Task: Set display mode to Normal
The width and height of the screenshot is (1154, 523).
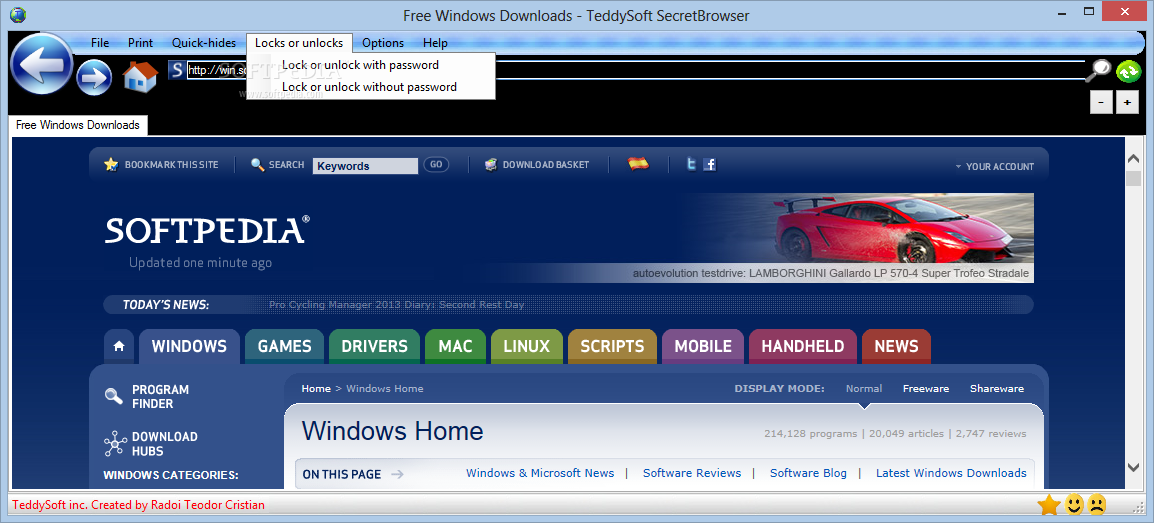Action: 864,388
